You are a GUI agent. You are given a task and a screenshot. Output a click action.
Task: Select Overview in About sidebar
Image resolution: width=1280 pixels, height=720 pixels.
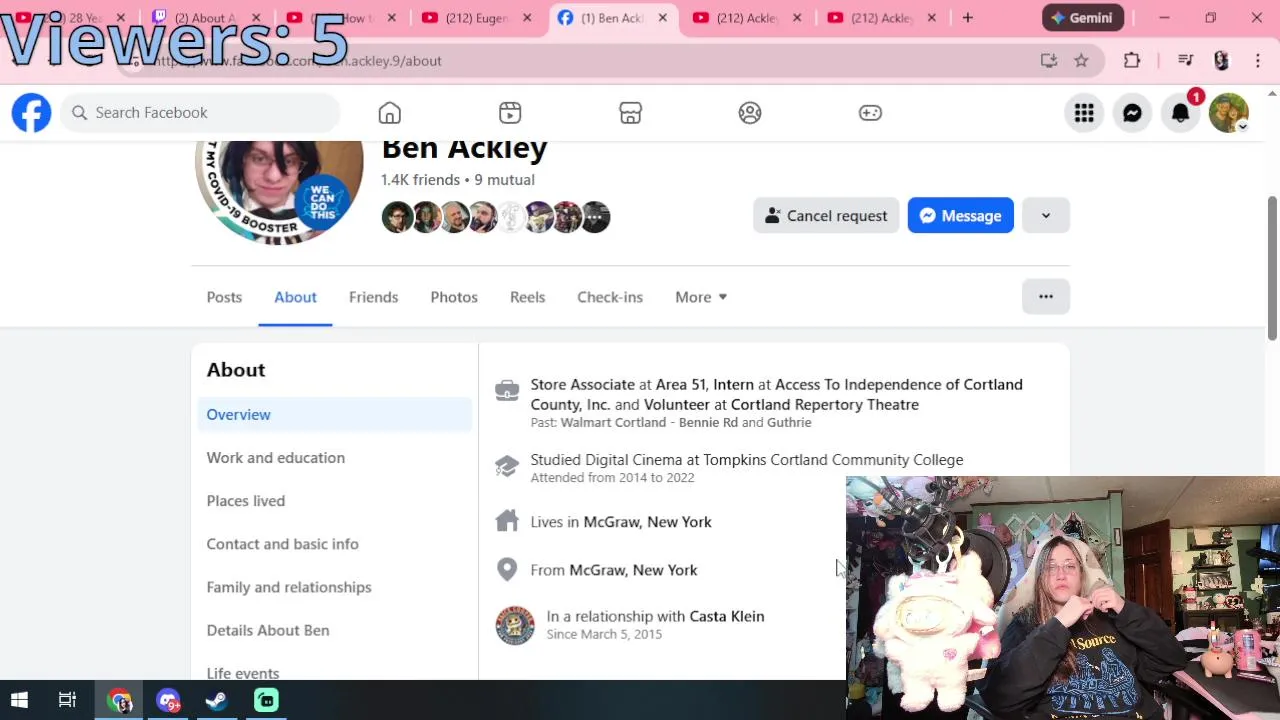click(335, 414)
